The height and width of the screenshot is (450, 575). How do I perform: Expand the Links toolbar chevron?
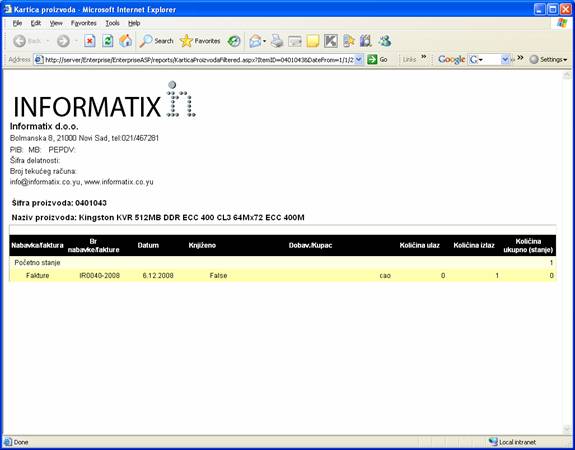tap(424, 57)
